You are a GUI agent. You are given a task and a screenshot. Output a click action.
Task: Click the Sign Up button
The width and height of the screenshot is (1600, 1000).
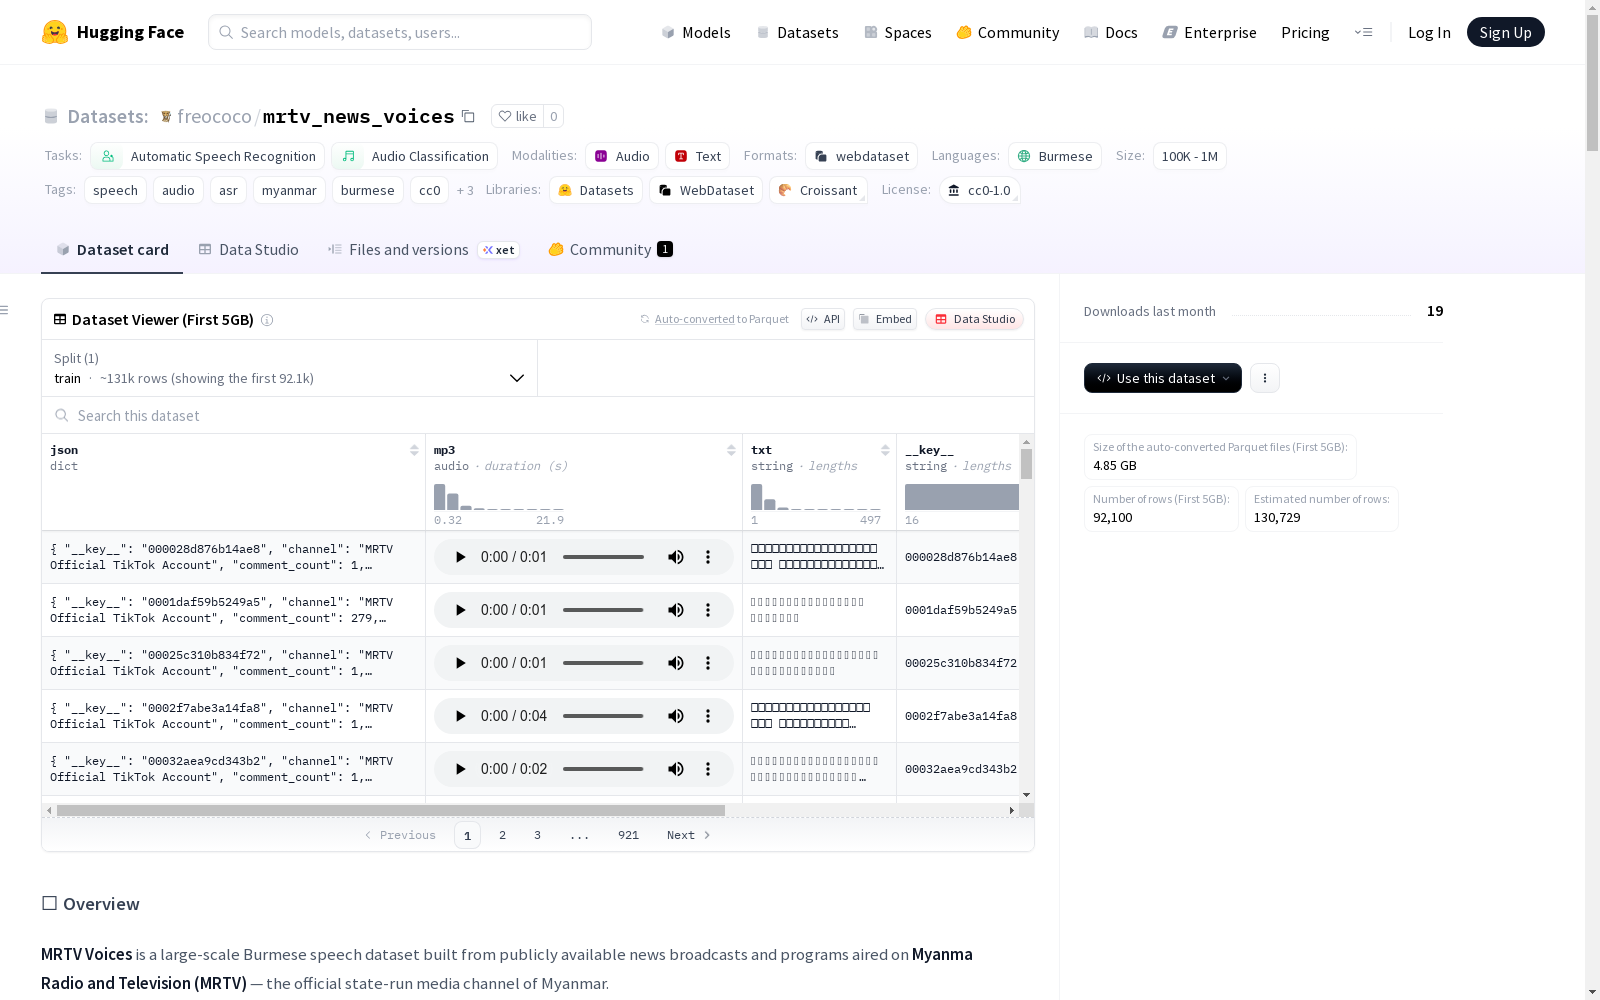coord(1505,32)
